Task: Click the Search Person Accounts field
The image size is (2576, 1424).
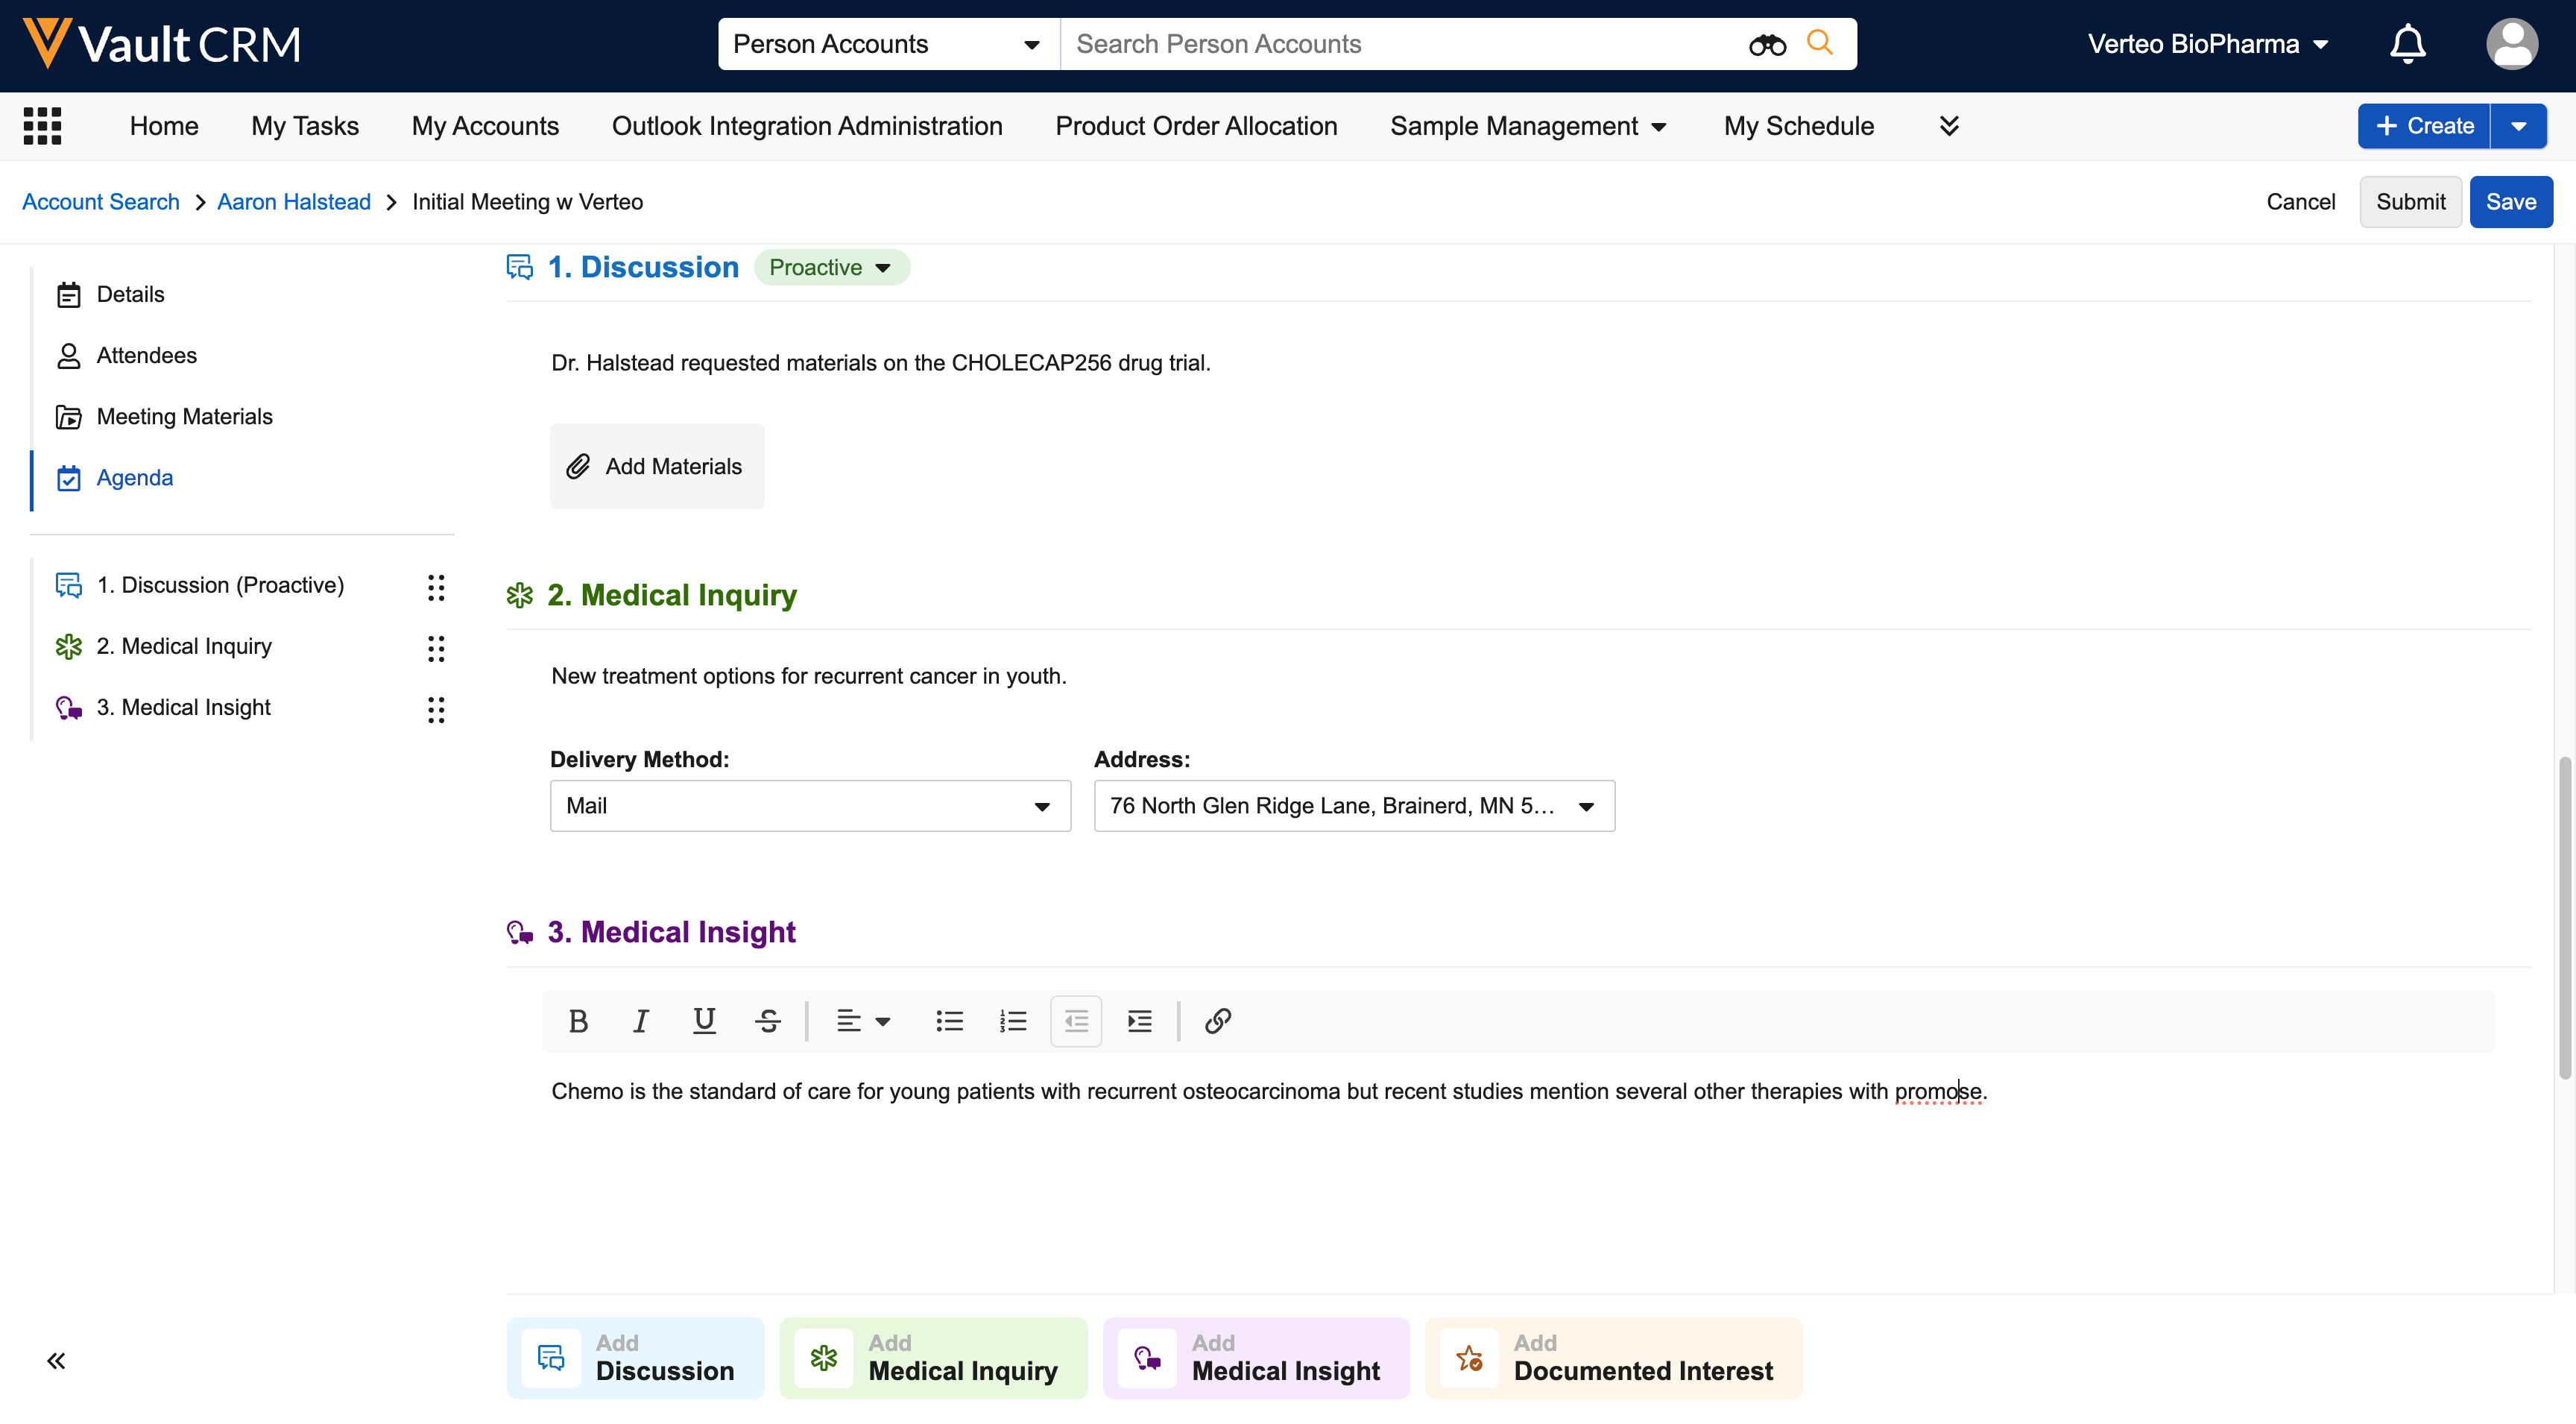Action: [x=1400, y=44]
